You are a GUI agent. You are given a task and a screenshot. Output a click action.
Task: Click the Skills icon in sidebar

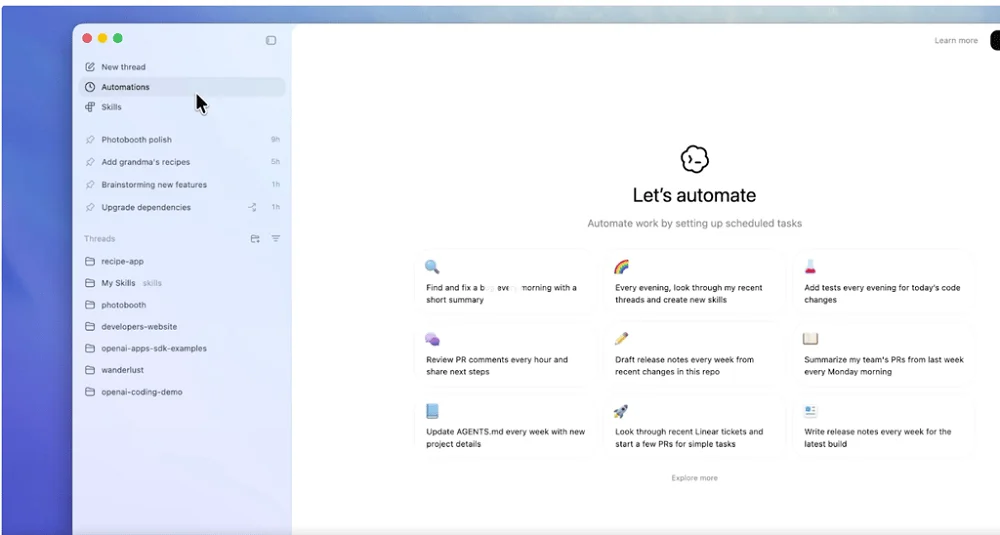(x=90, y=106)
